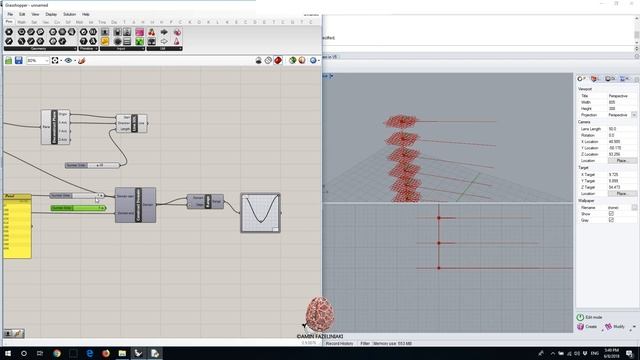Click the Open file icon

[x=9, y=60]
